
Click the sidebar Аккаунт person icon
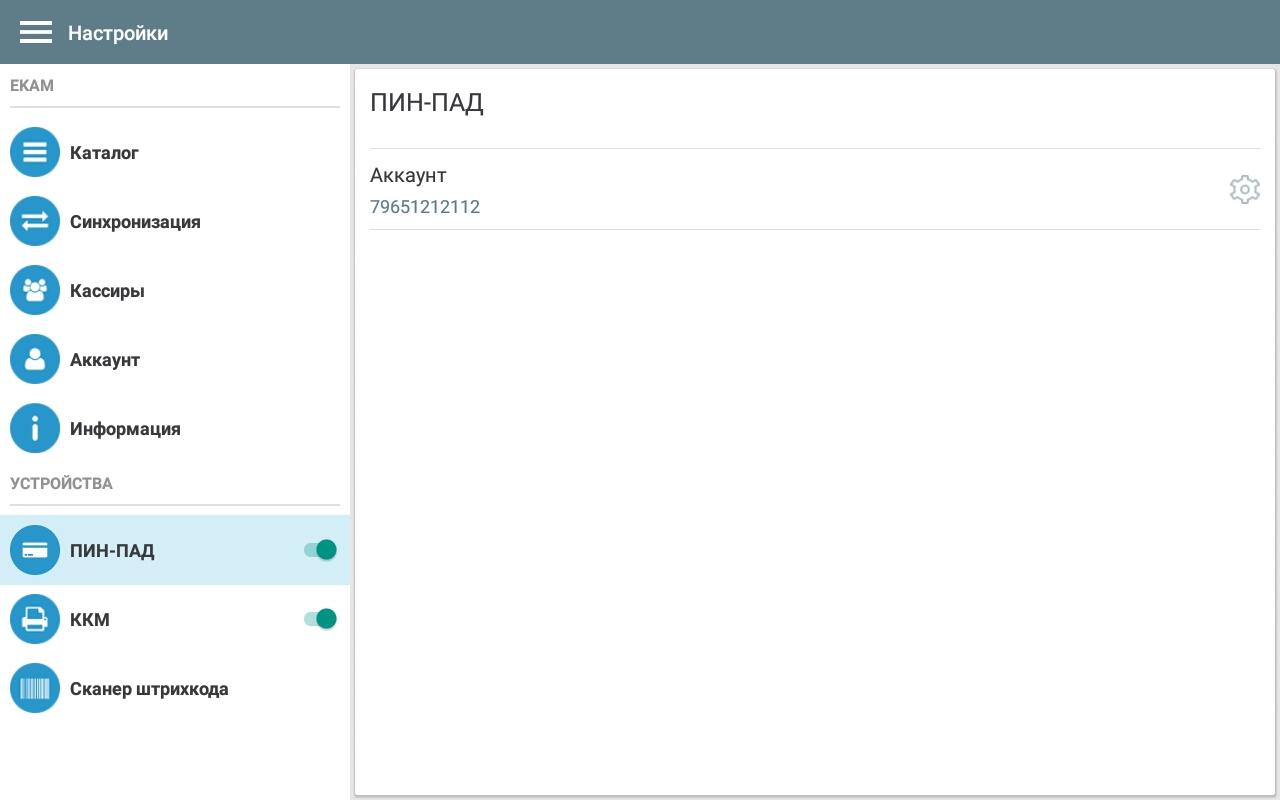click(35, 360)
